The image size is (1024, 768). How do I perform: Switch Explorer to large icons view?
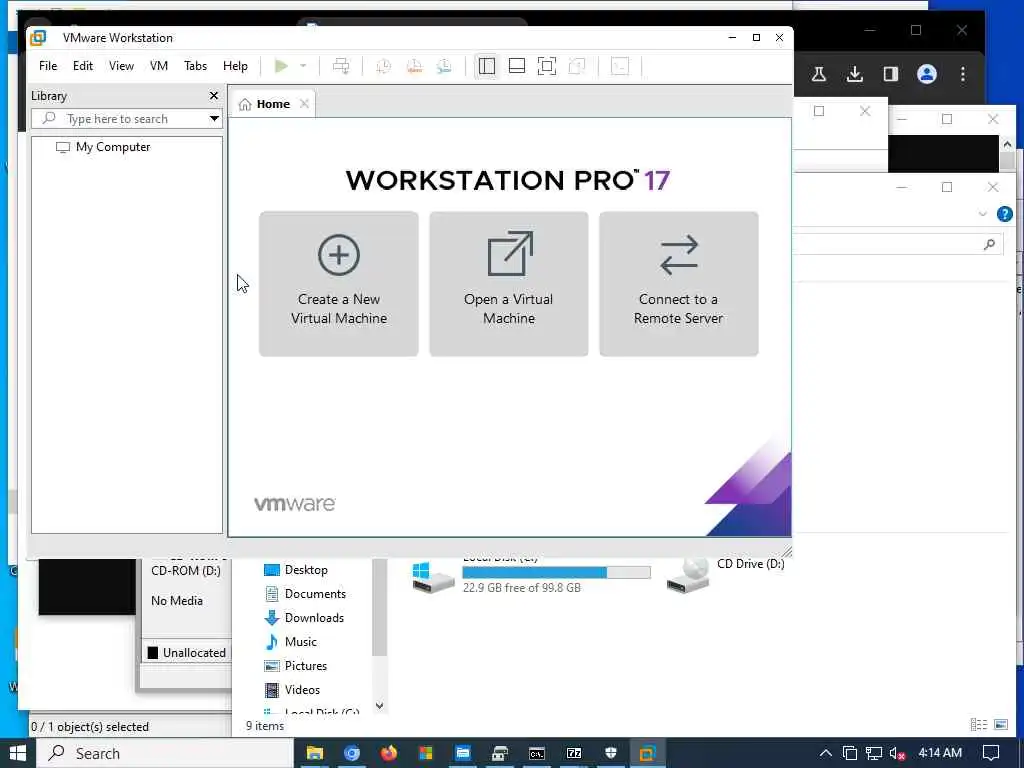[x=1000, y=724]
